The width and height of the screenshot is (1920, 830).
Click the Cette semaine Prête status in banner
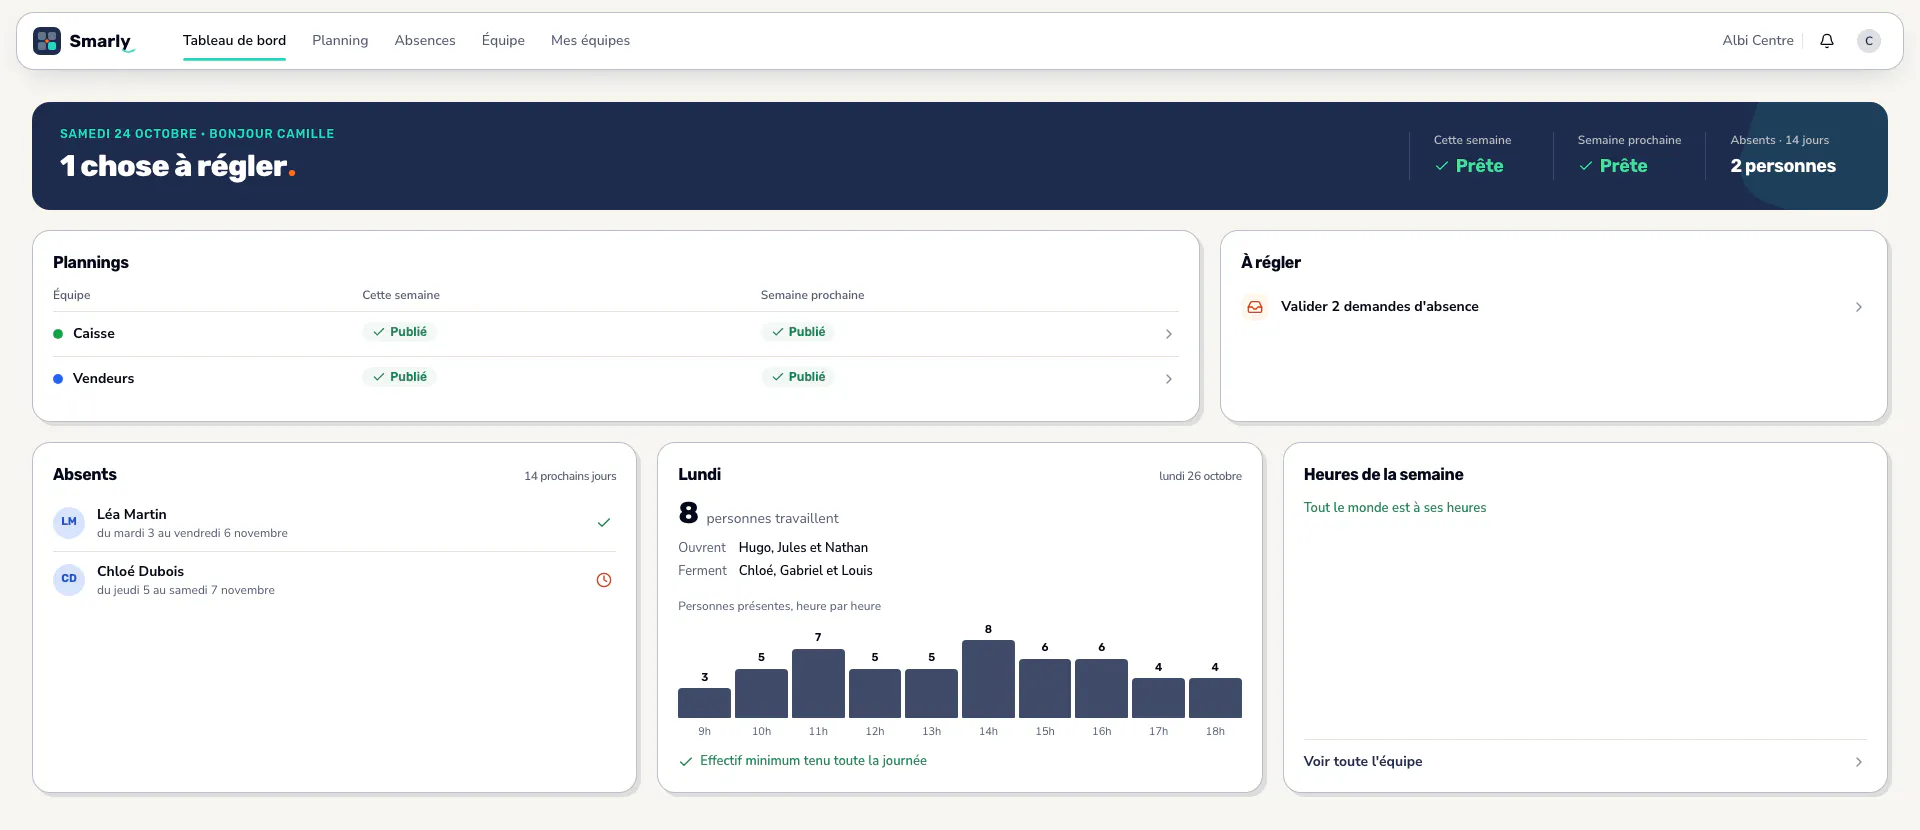pos(1470,166)
